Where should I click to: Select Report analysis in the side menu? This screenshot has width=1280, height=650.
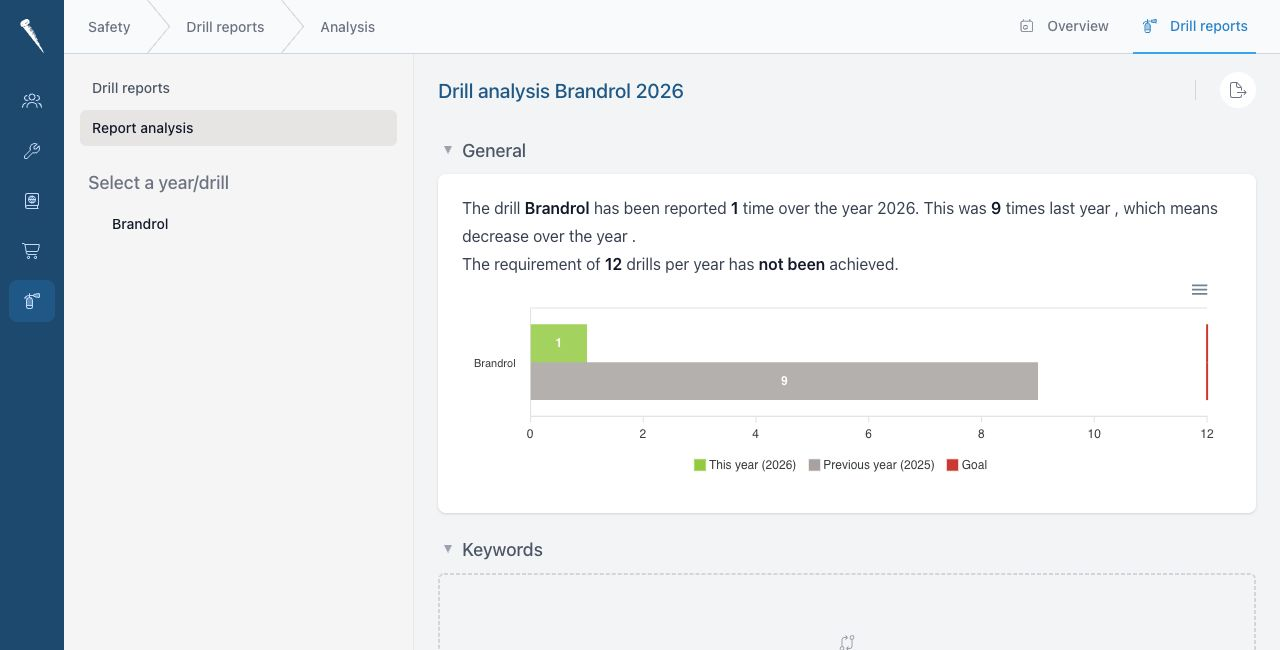[238, 128]
